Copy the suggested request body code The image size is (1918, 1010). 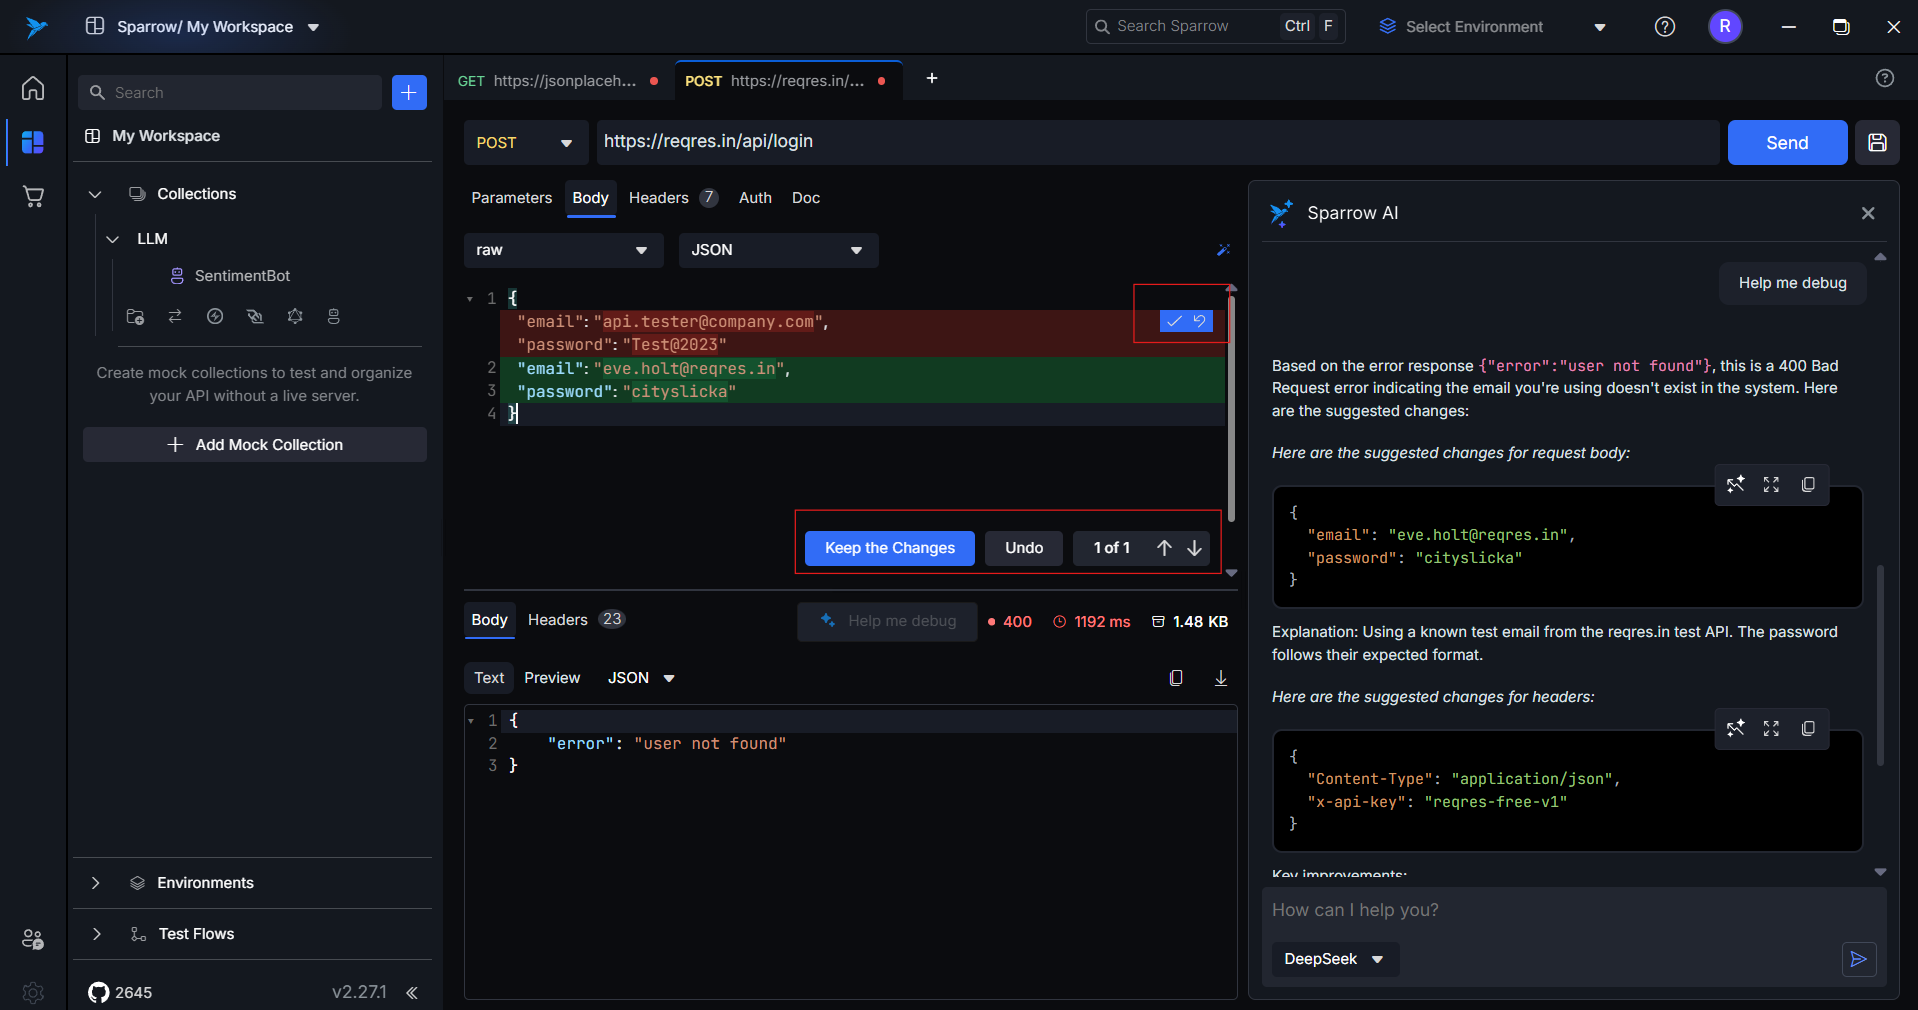(x=1808, y=484)
